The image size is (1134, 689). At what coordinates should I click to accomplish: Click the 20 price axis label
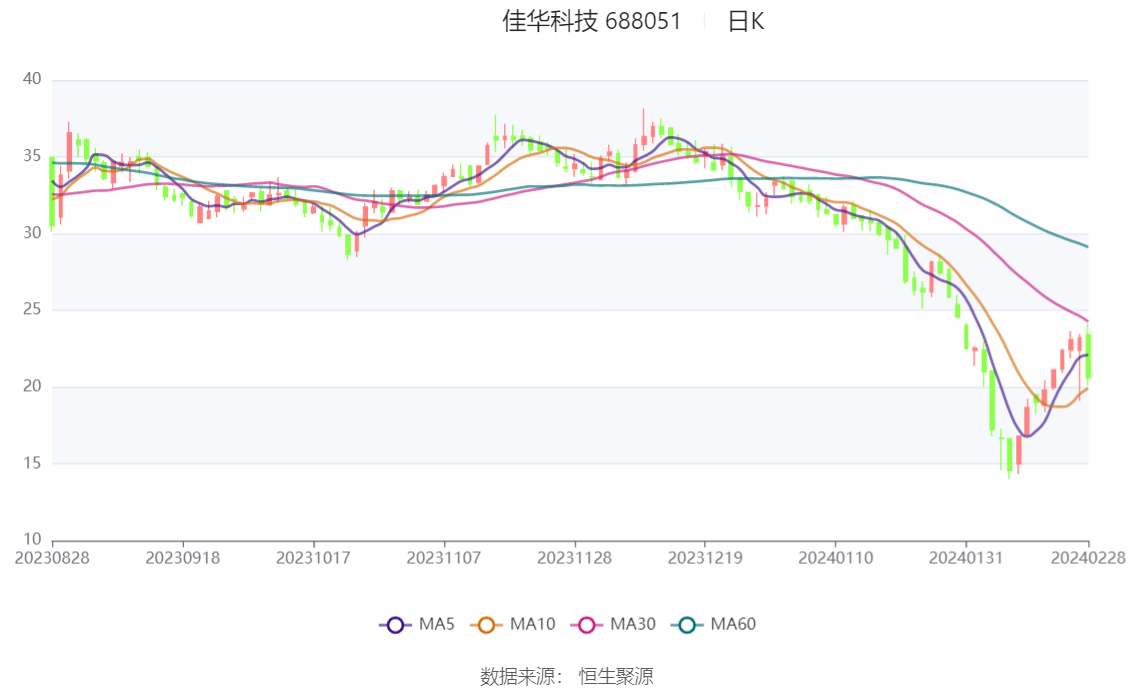[32, 386]
